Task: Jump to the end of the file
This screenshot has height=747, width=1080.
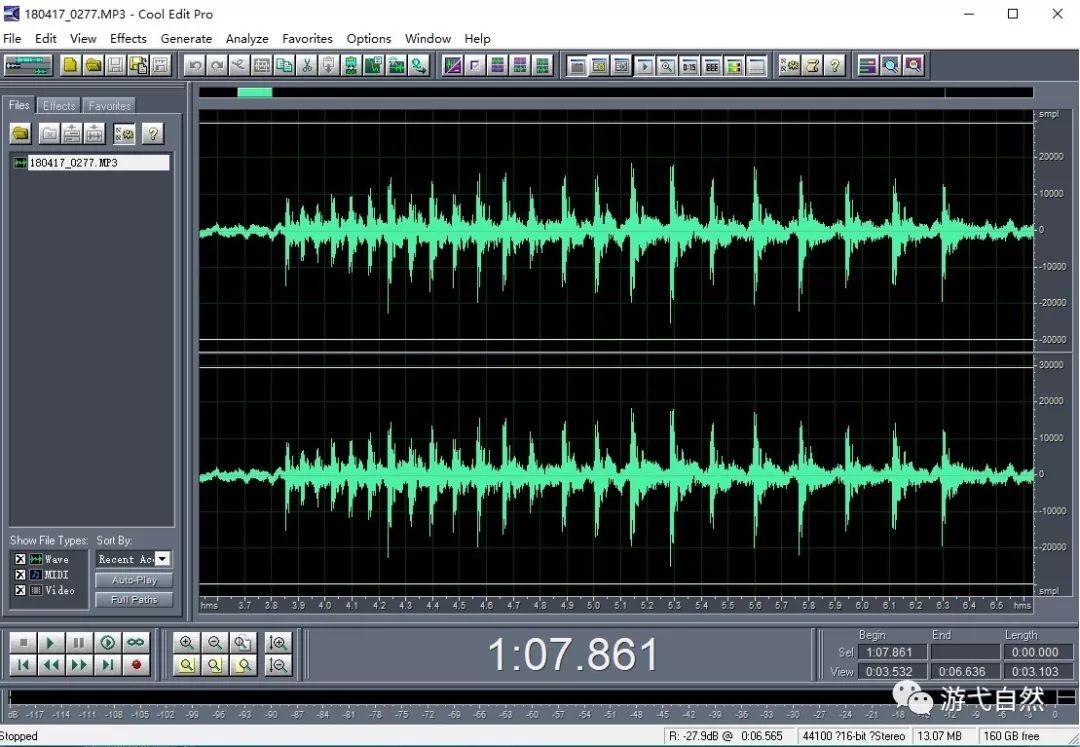Action: click(x=107, y=665)
